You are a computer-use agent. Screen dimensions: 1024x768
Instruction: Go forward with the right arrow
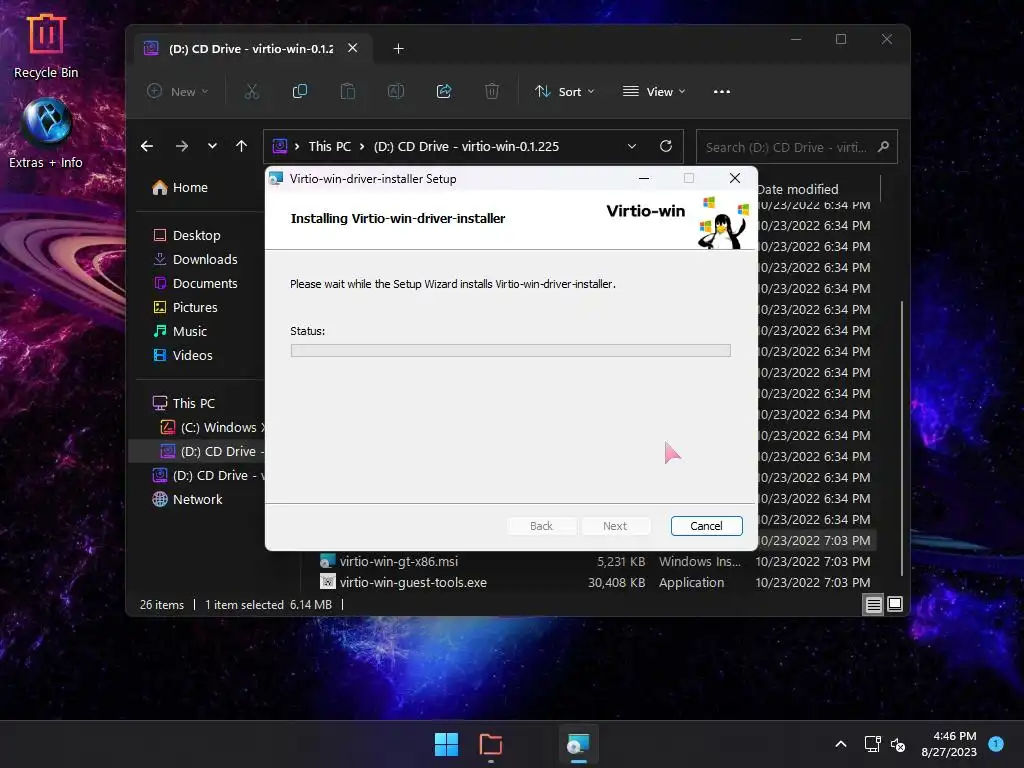pyautogui.click(x=182, y=146)
